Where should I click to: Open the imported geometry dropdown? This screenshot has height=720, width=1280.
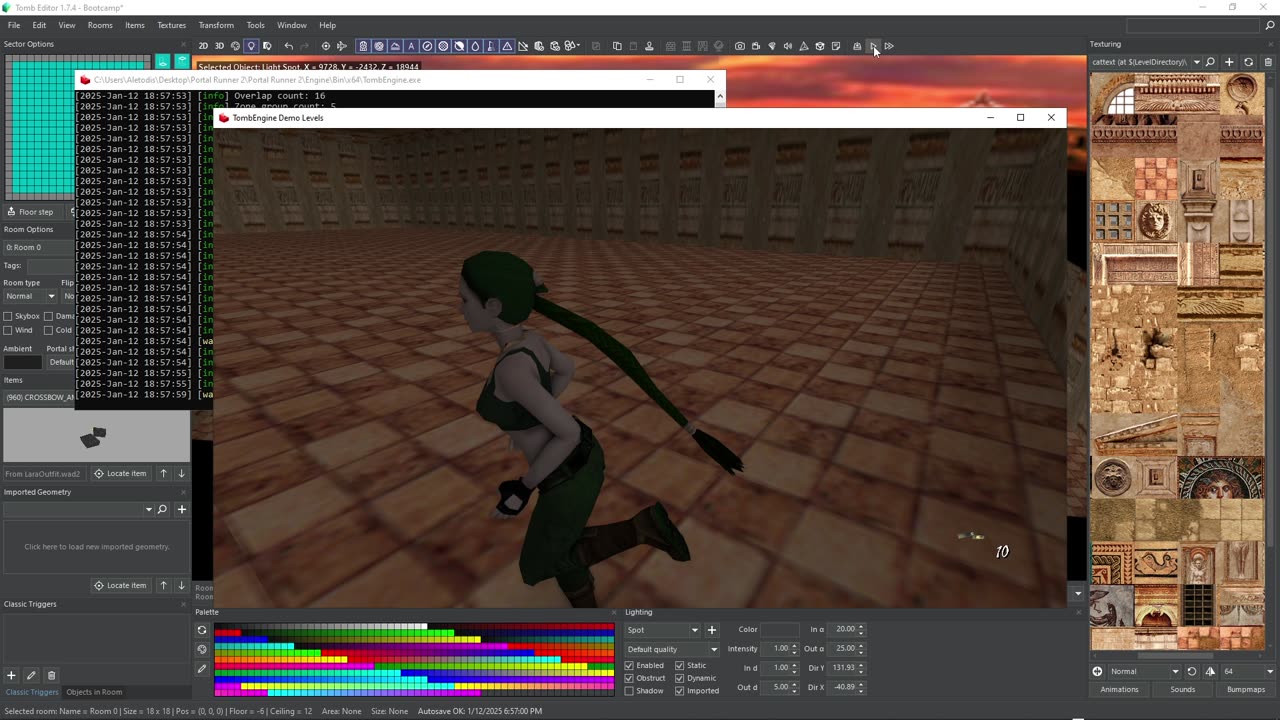pyautogui.click(x=78, y=509)
